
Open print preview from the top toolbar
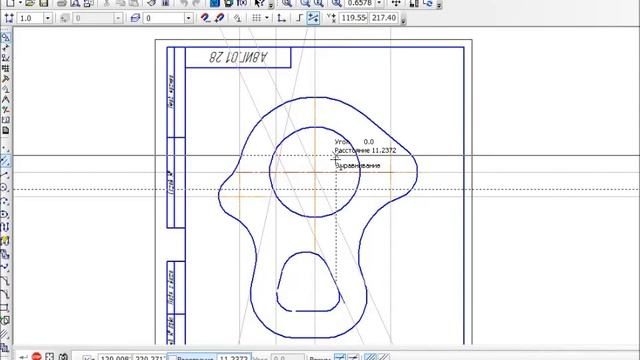[75, 3]
